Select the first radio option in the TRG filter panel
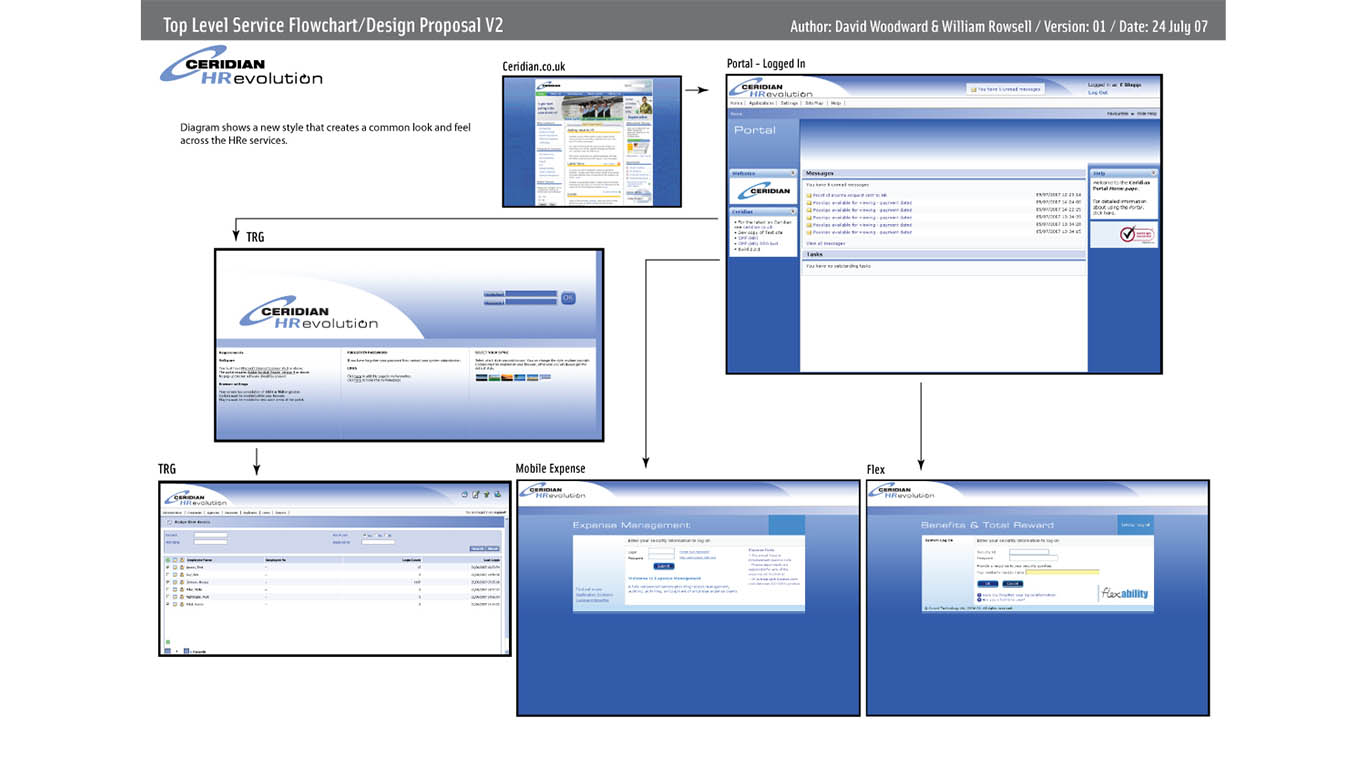The image size is (1366, 768). coord(364,535)
